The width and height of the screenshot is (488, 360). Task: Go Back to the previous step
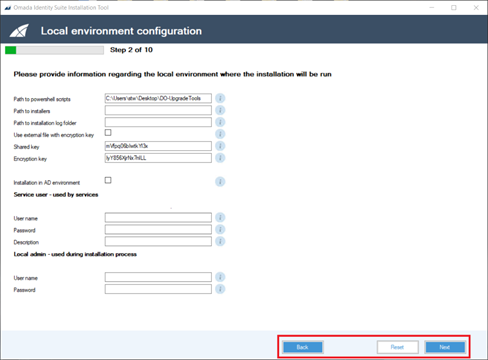pos(303,347)
